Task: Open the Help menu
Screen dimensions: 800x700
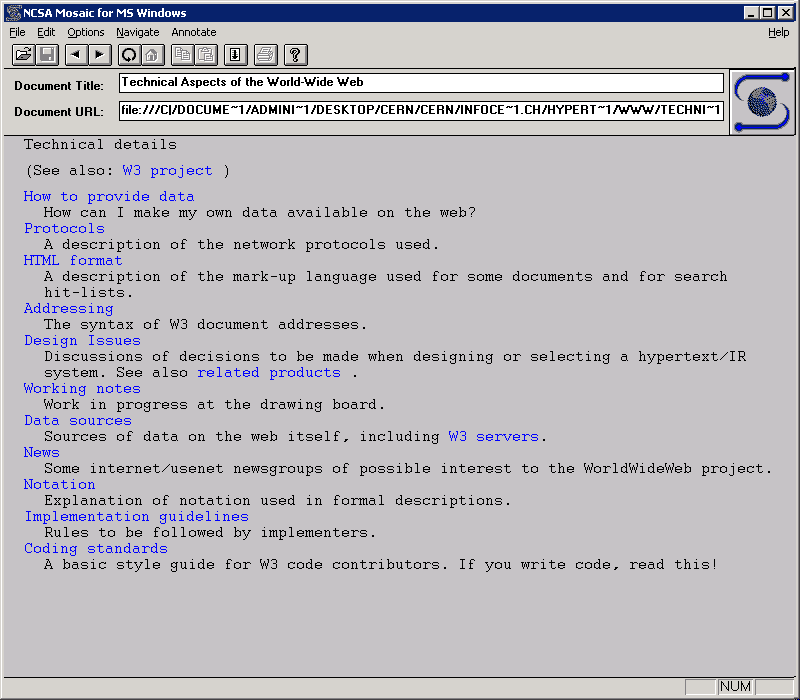Action: 779,32
